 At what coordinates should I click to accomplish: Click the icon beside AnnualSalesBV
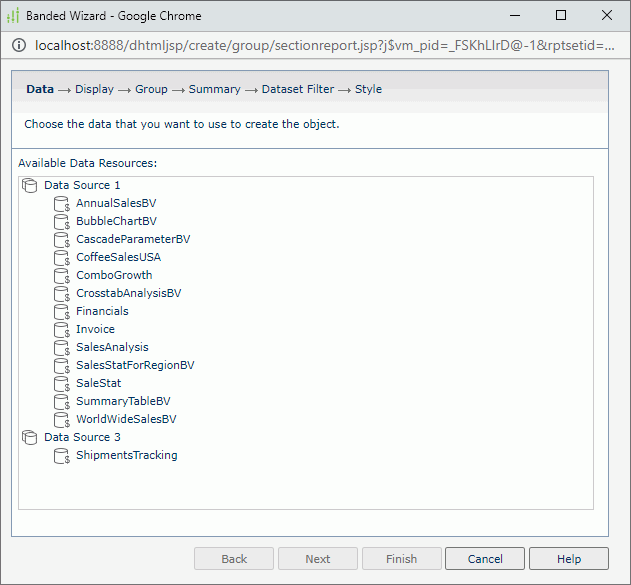pos(62,204)
